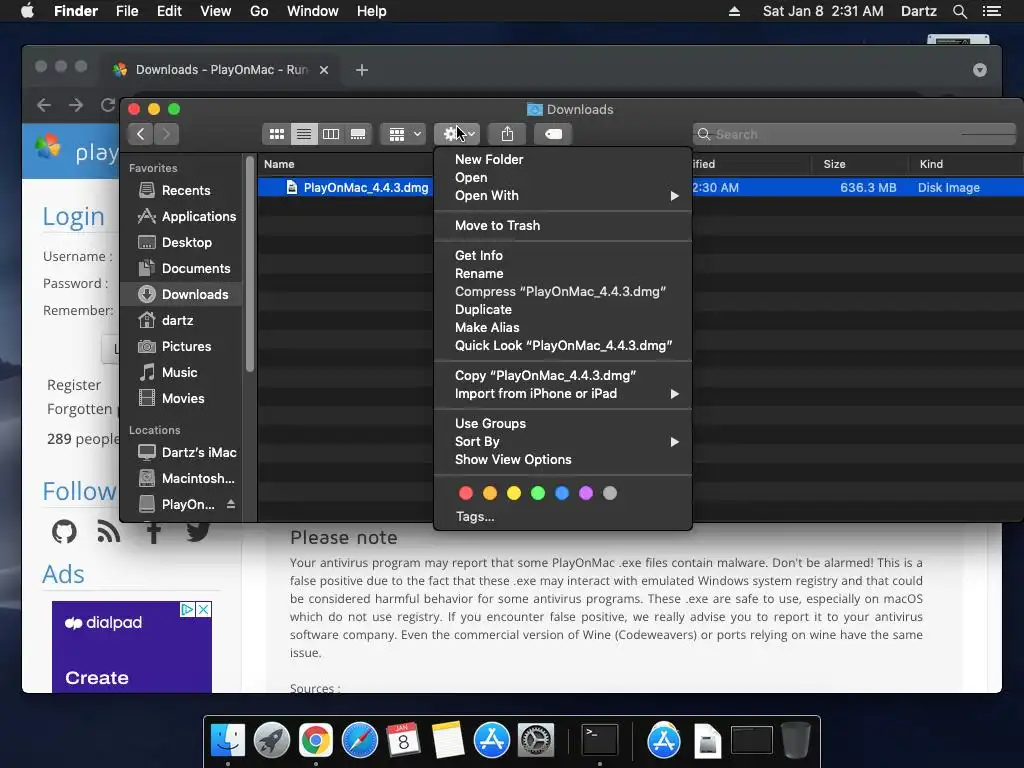Screen dimensions: 1024x768
Task: Choose Make Alias from menu
Action: pos(562,327)
